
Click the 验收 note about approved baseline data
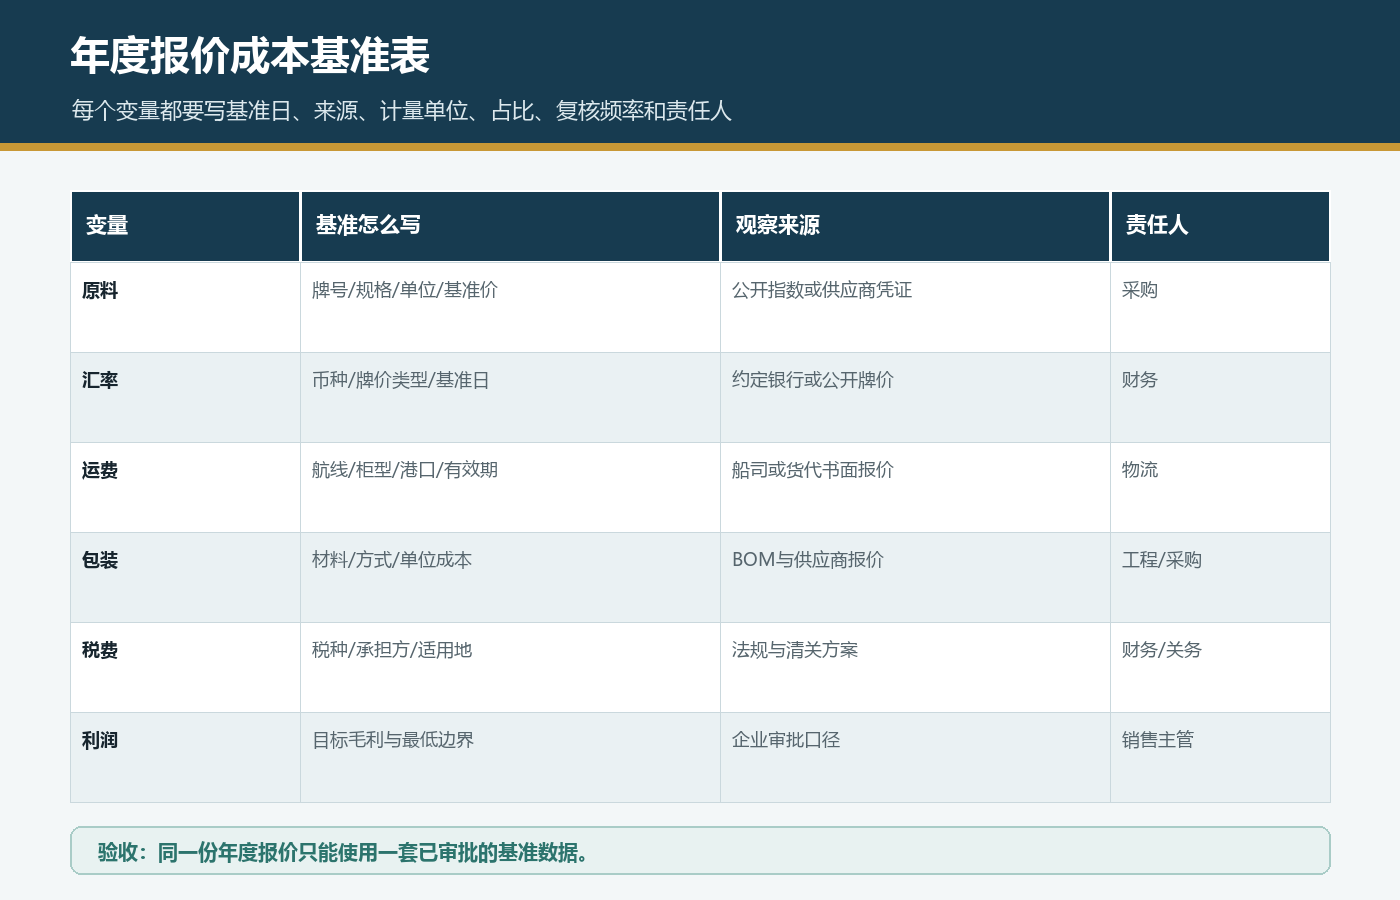coord(700,851)
